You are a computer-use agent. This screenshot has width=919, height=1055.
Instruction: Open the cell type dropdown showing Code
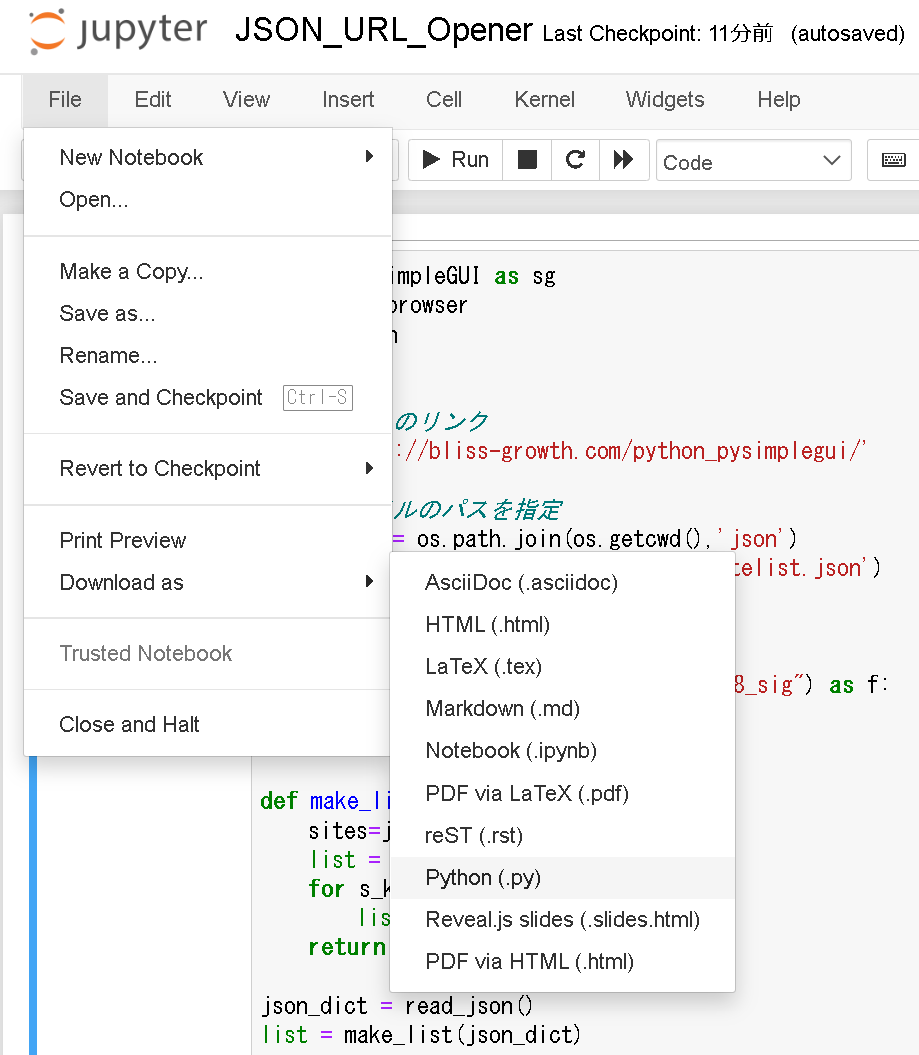click(753, 160)
